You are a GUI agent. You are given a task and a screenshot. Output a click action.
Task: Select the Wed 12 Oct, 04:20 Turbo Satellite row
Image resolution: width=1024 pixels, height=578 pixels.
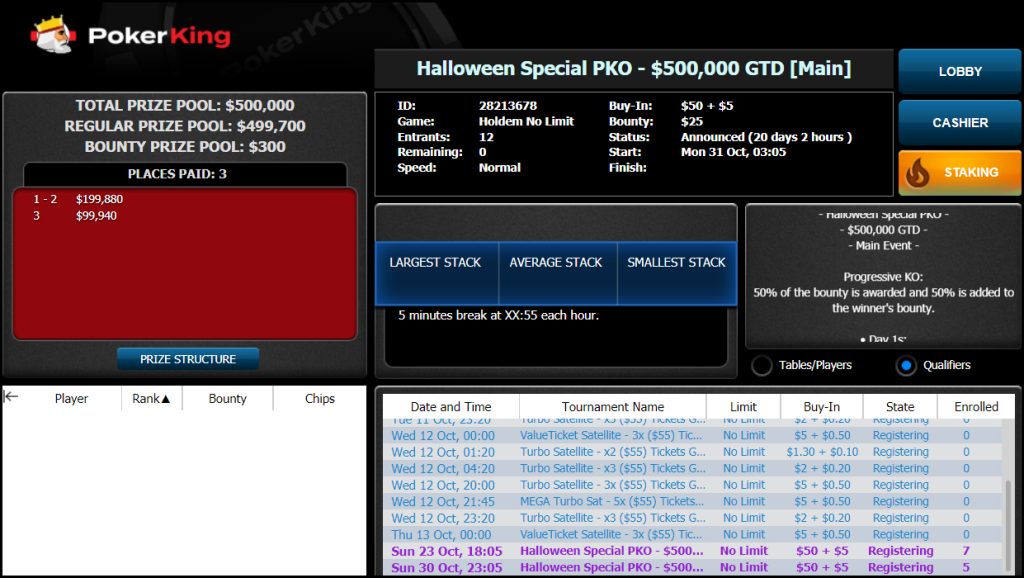coord(692,469)
